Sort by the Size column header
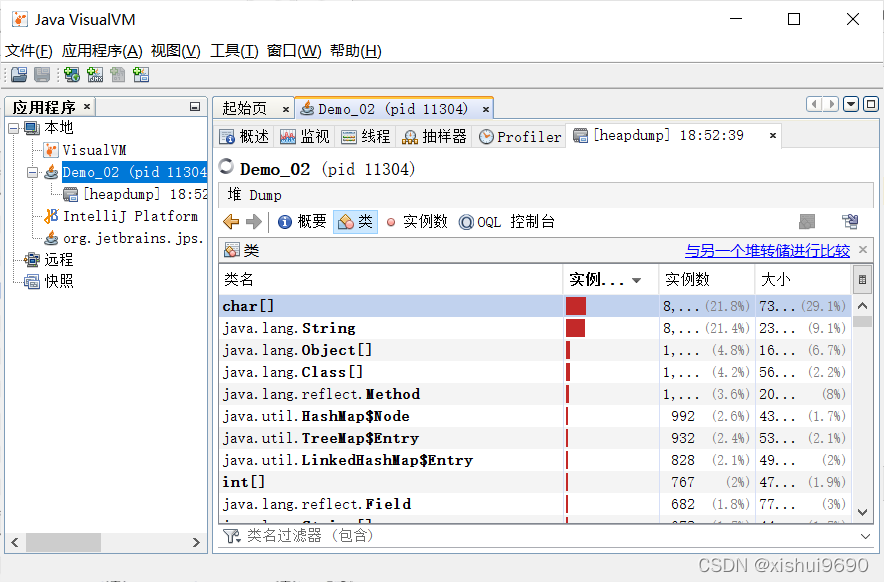Viewport: 884px width, 582px height. [803, 279]
